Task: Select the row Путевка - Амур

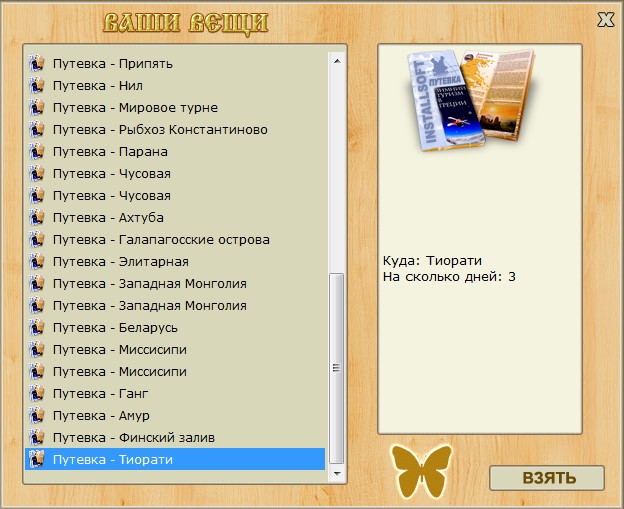Action: tap(175, 415)
